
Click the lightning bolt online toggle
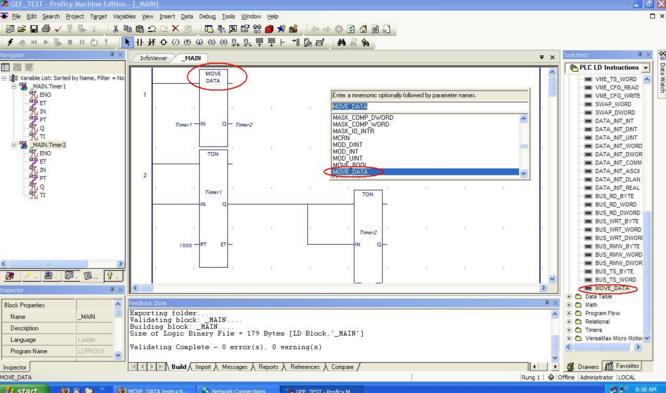click(10, 42)
